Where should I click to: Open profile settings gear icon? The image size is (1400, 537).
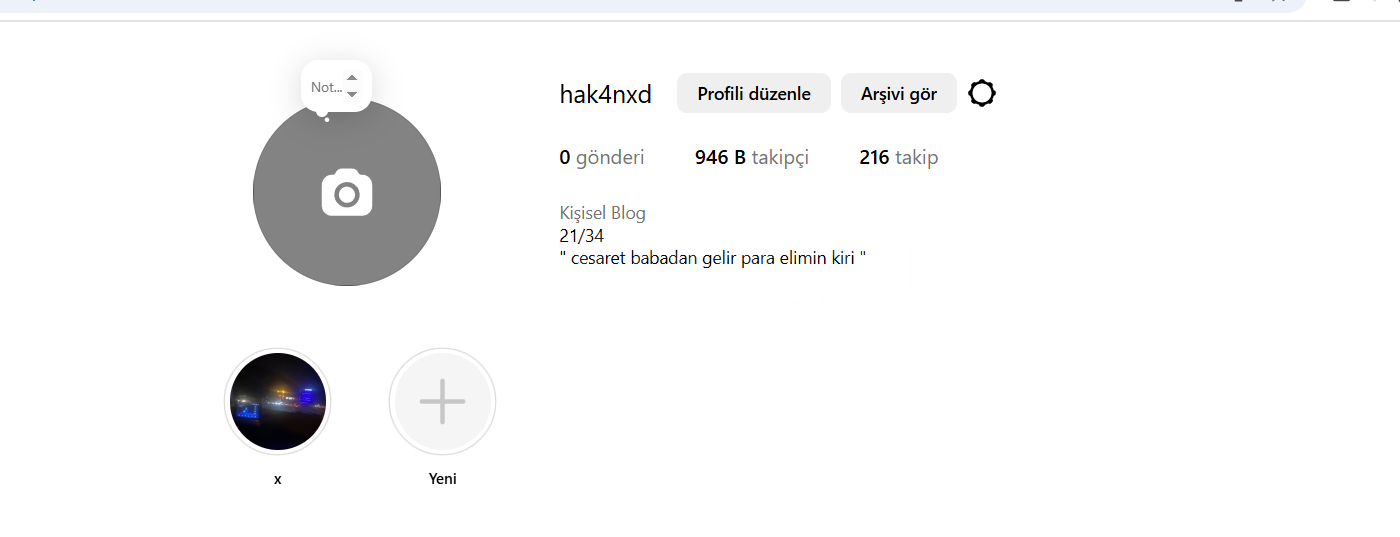point(982,94)
